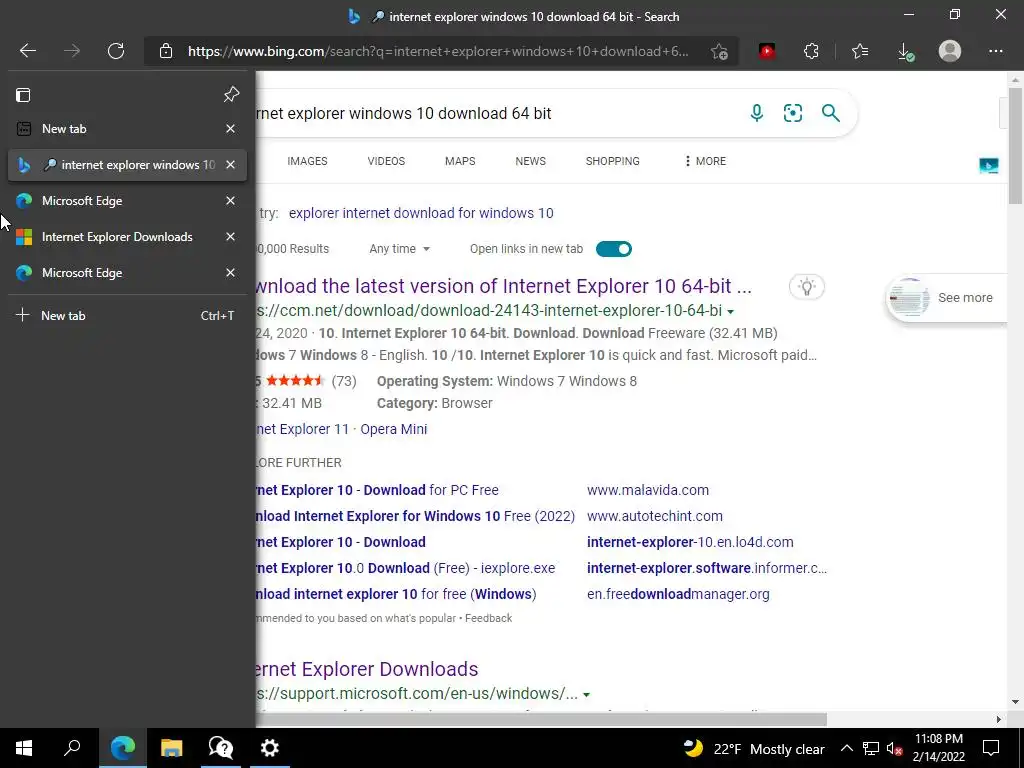Open the IMAGES search tab
The image size is (1024, 768).
(307, 161)
